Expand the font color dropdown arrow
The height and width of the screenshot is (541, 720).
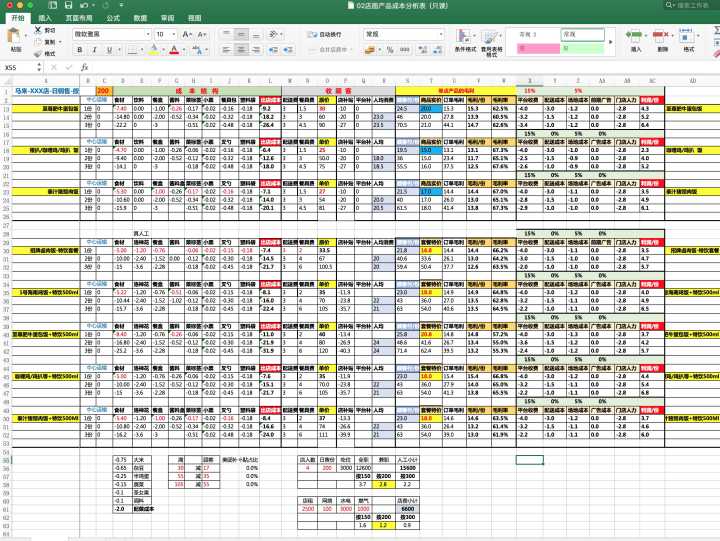pyautogui.click(x=184, y=50)
